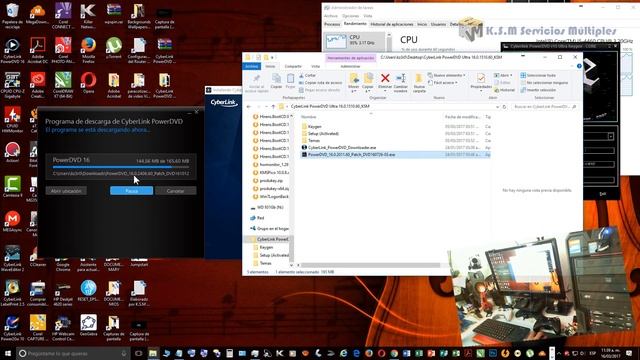This screenshot has width=640, height=360.
Task: Open the CyberLink LabelPrint 2.5 shortcut
Action: (x=12, y=293)
